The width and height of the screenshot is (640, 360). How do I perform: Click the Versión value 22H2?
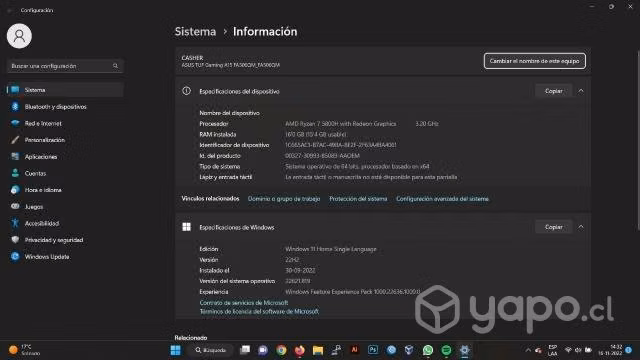[292, 260]
